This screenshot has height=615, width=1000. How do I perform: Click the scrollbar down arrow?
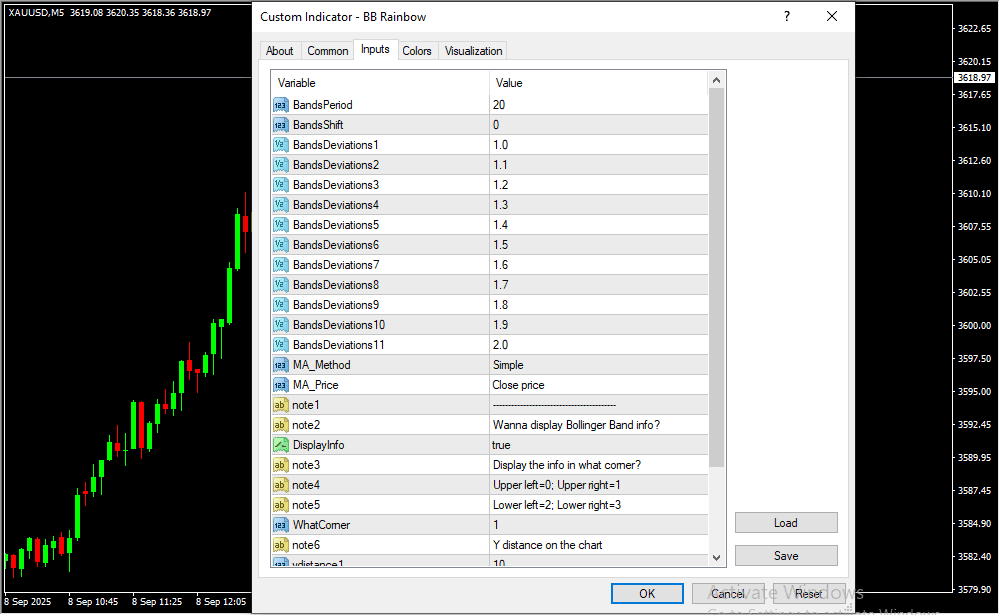click(716, 558)
